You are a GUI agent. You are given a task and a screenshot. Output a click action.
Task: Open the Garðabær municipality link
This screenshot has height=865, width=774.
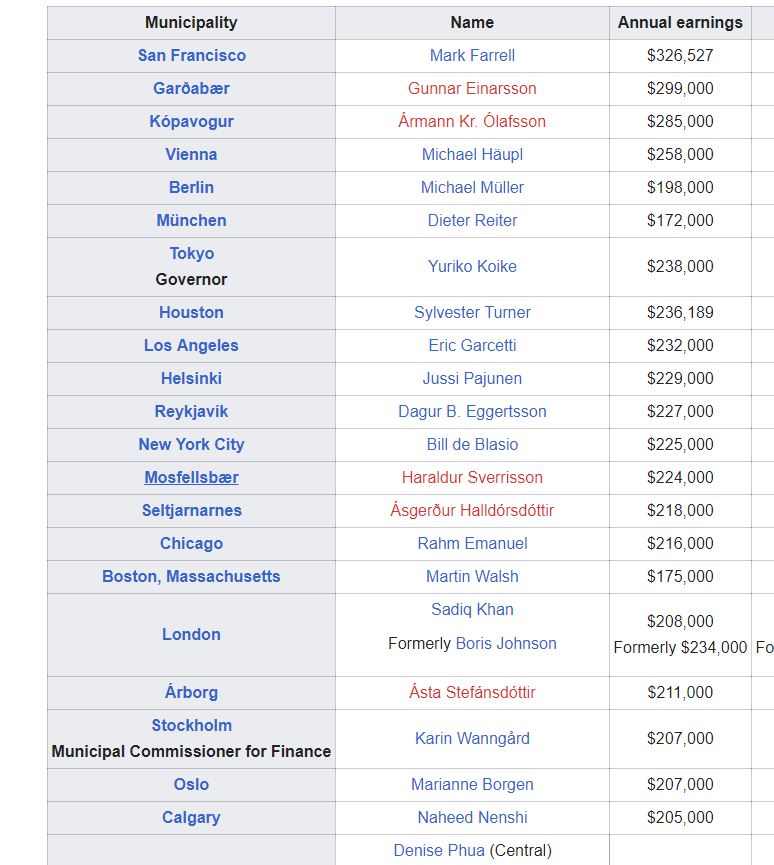[x=191, y=88]
